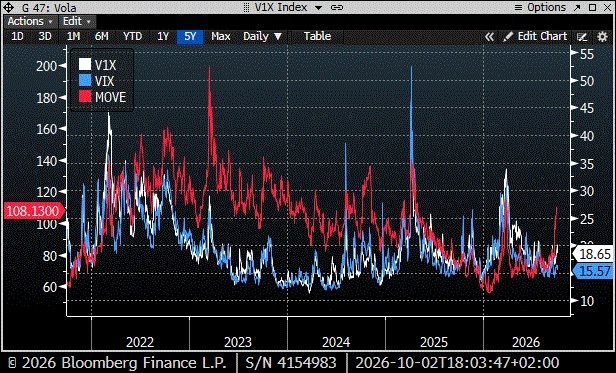
Task: Click the white 18.65 value tag
Action: click(593, 254)
